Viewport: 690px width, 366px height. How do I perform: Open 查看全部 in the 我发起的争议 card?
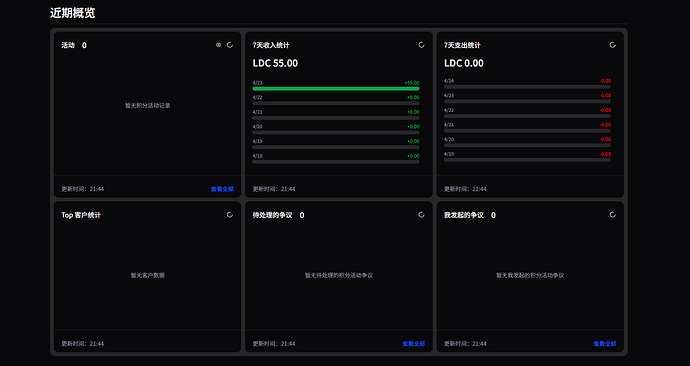(x=605, y=344)
